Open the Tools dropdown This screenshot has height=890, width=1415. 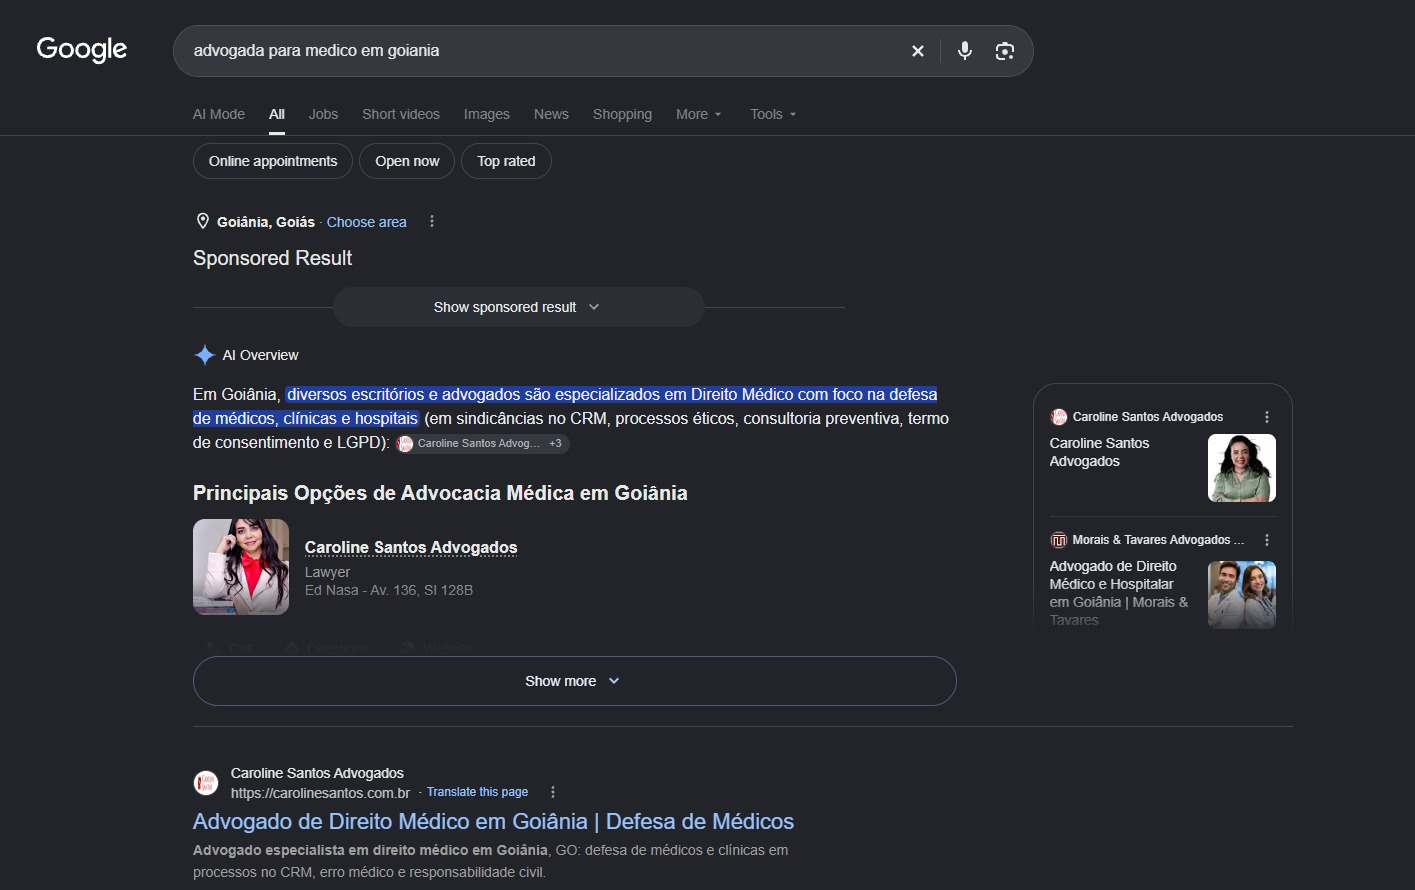pos(773,114)
